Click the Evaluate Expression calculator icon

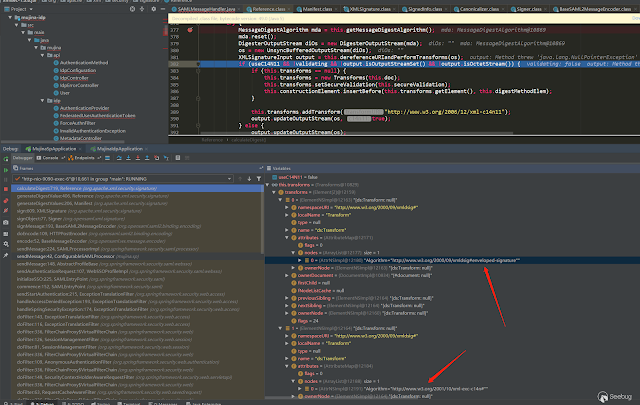pos(178,158)
